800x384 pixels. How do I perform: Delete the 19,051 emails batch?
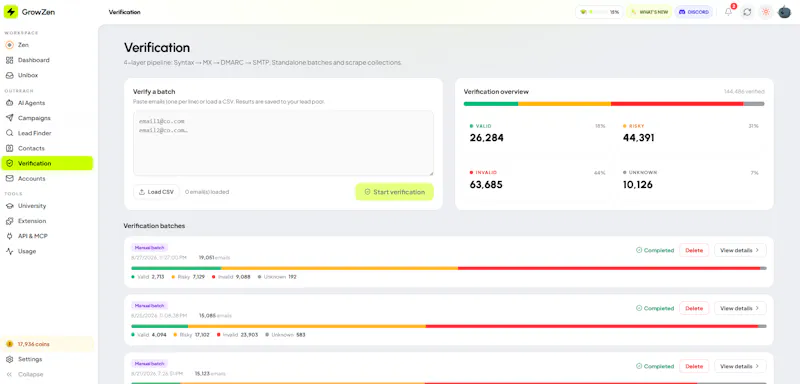[694, 250]
